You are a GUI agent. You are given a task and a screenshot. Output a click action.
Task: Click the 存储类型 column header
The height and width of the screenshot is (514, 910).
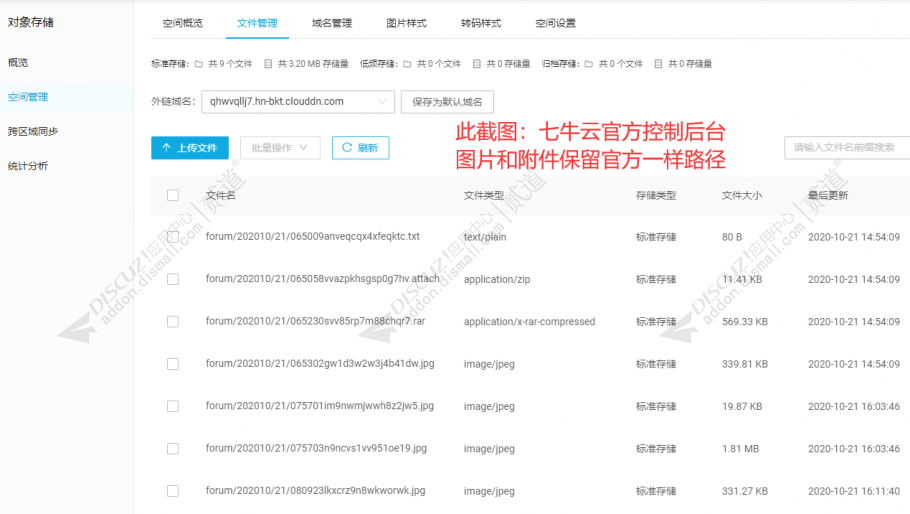click(x=656, y=196)
